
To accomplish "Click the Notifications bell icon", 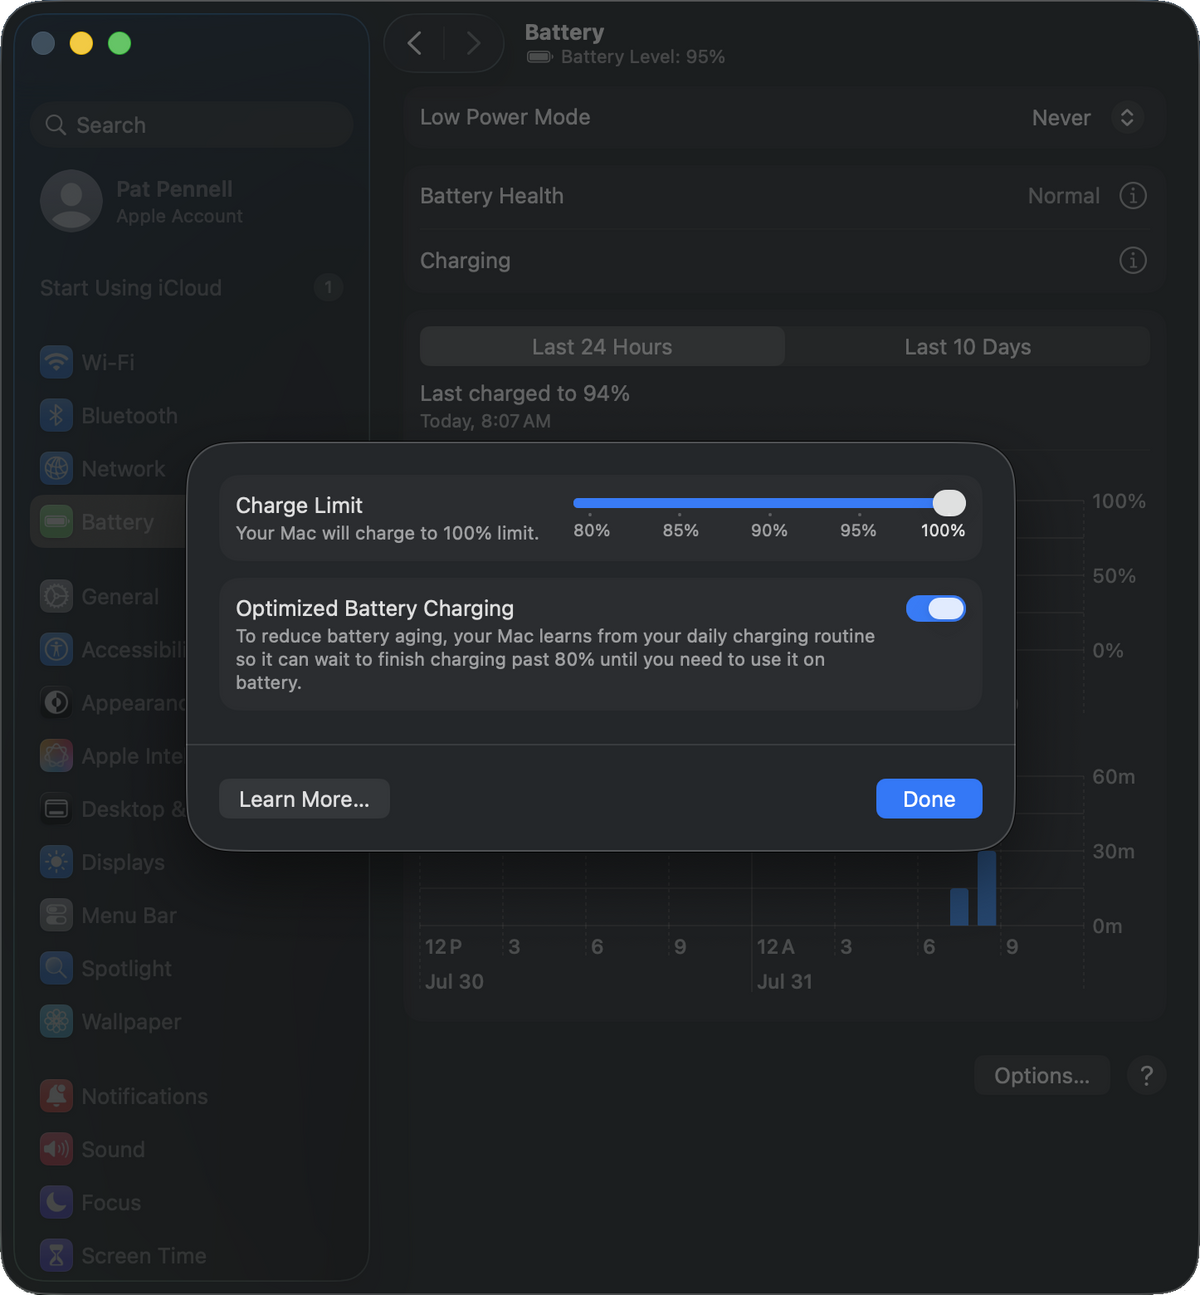I will coord(56,1096).
